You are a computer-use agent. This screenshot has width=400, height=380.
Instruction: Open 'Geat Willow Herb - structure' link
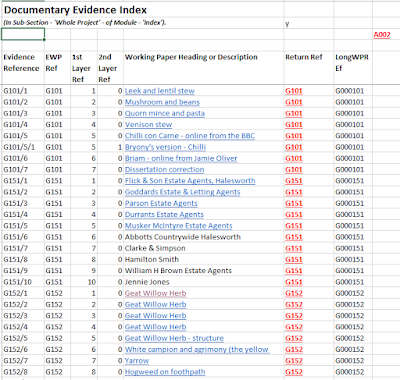coord(174,338)
